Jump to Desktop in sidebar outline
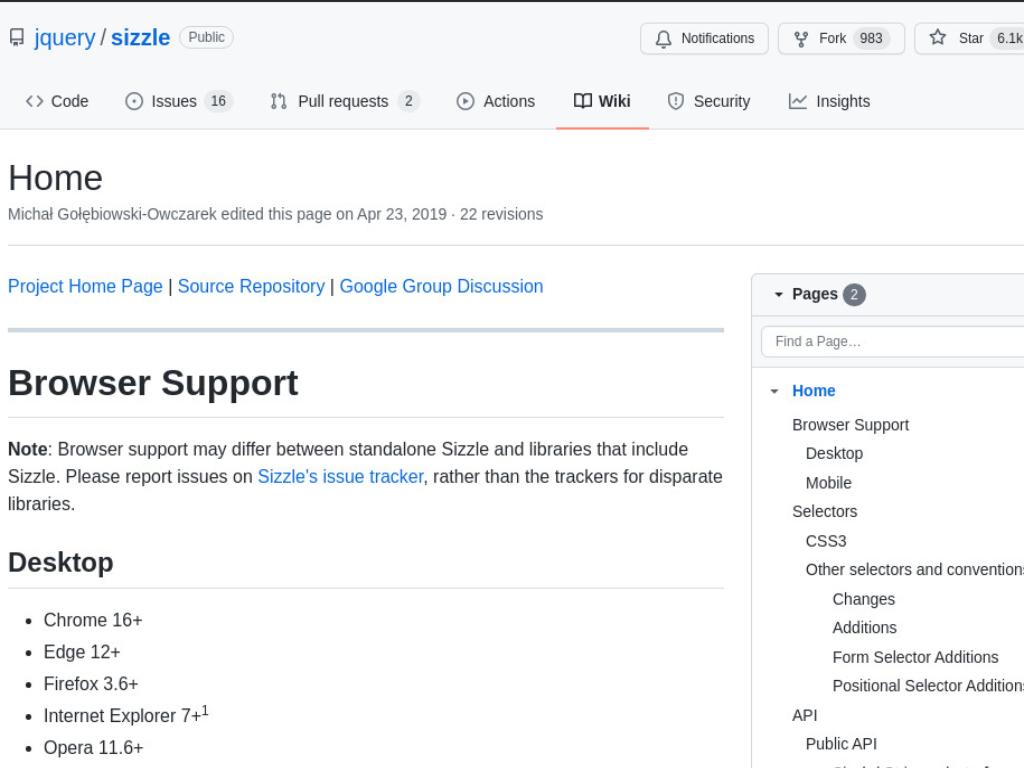 point(834,453)
